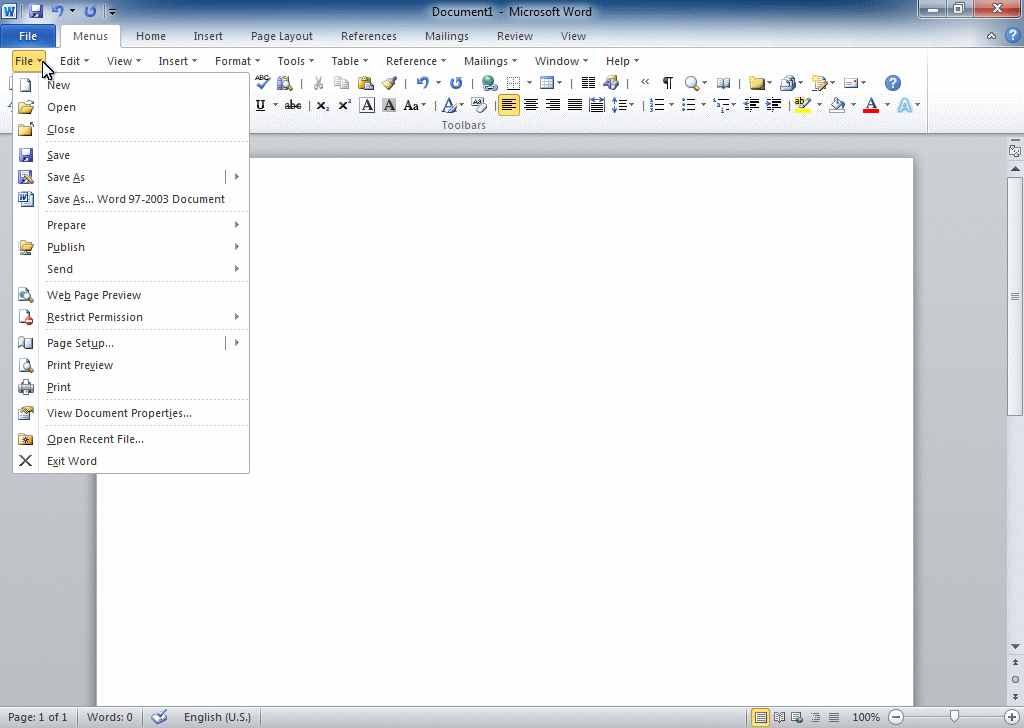Decrease zoom with the minus control
This screenshot has height=728, width=1024.
(x=897, y=717)
